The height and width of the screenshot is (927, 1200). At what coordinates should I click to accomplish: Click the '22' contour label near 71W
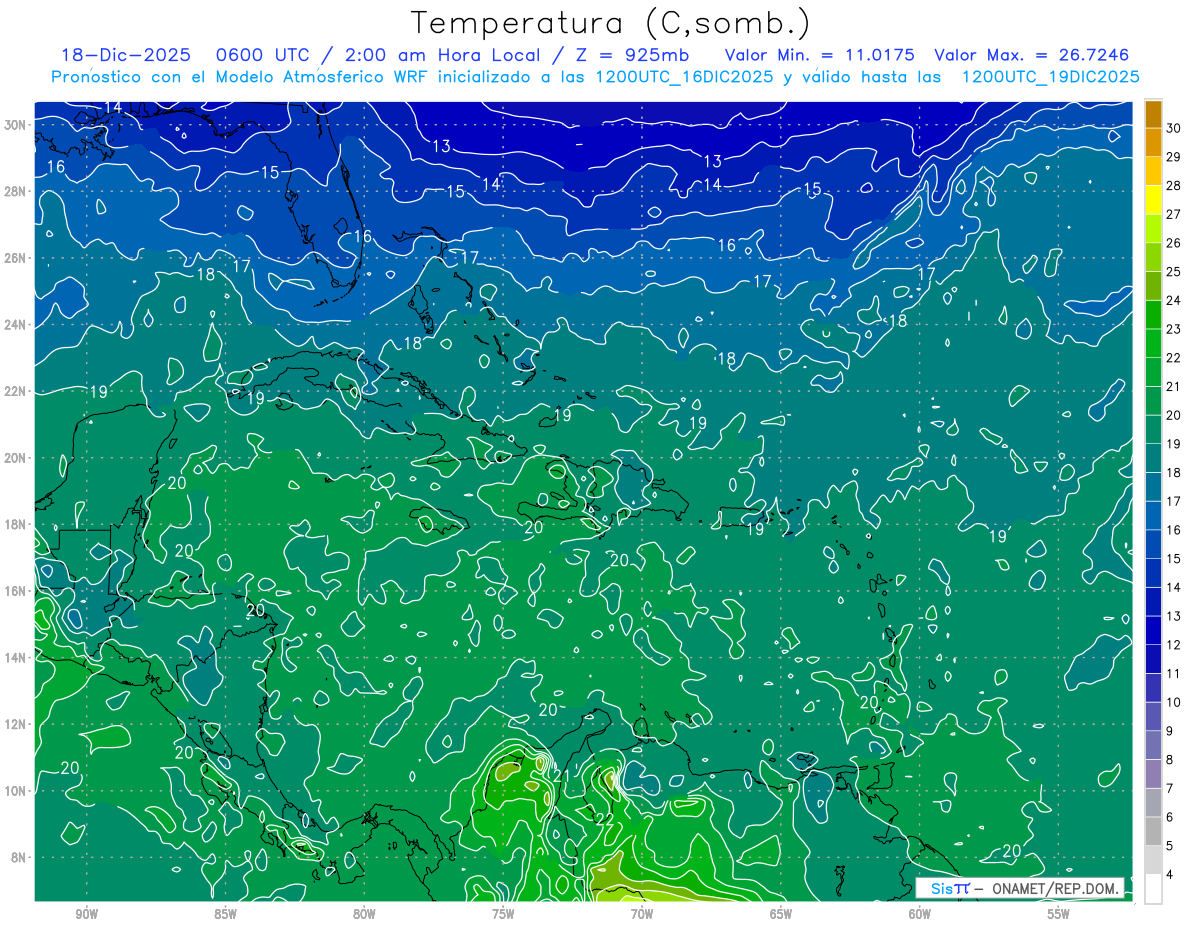coord(603,818)
